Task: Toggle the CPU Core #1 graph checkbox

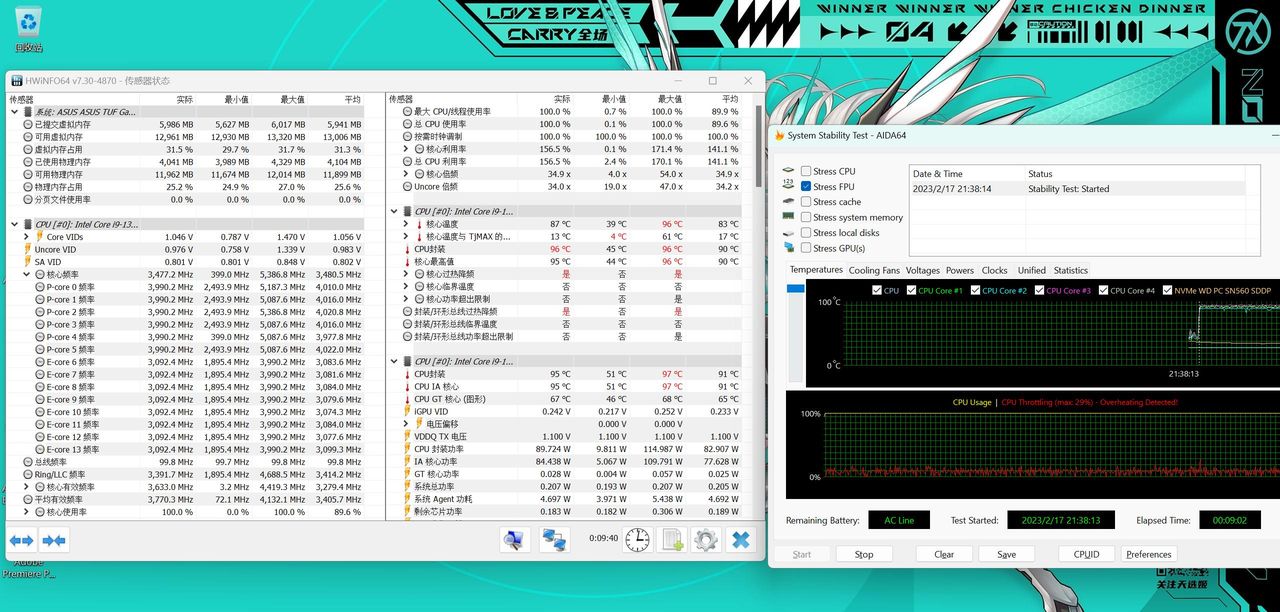Action: point(911,291)
